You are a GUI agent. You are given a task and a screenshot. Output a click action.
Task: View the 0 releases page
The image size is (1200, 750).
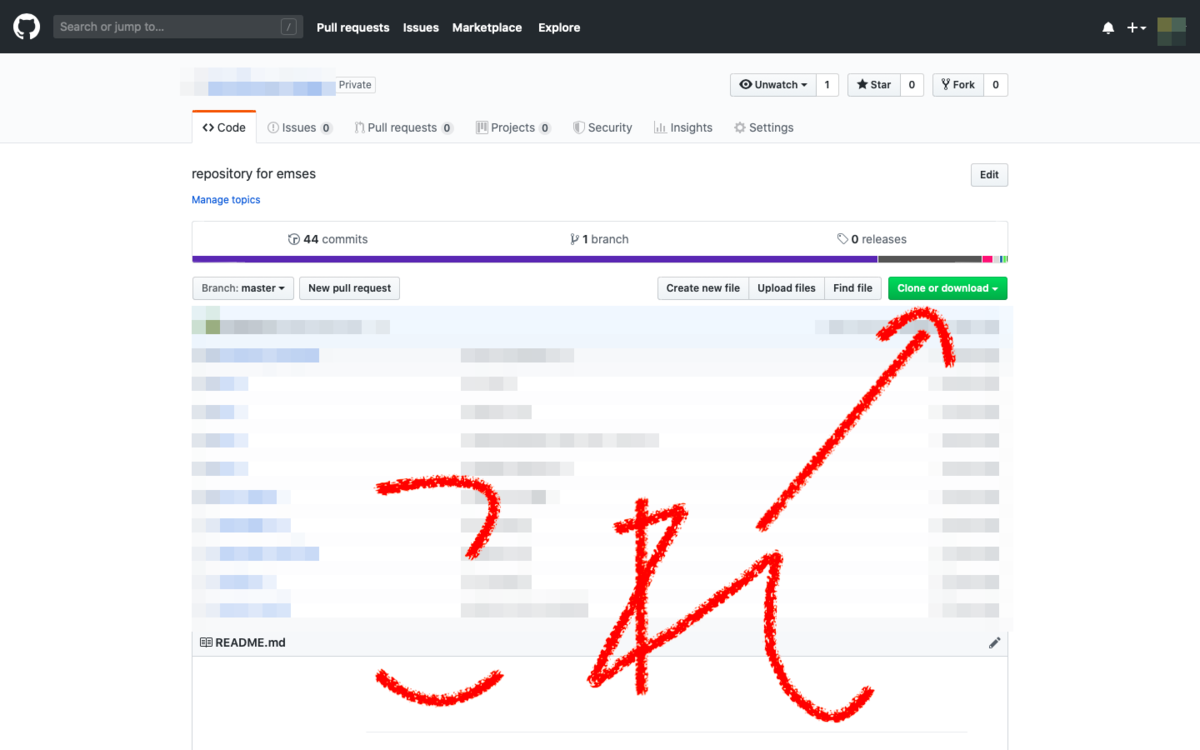coord(872,239)
